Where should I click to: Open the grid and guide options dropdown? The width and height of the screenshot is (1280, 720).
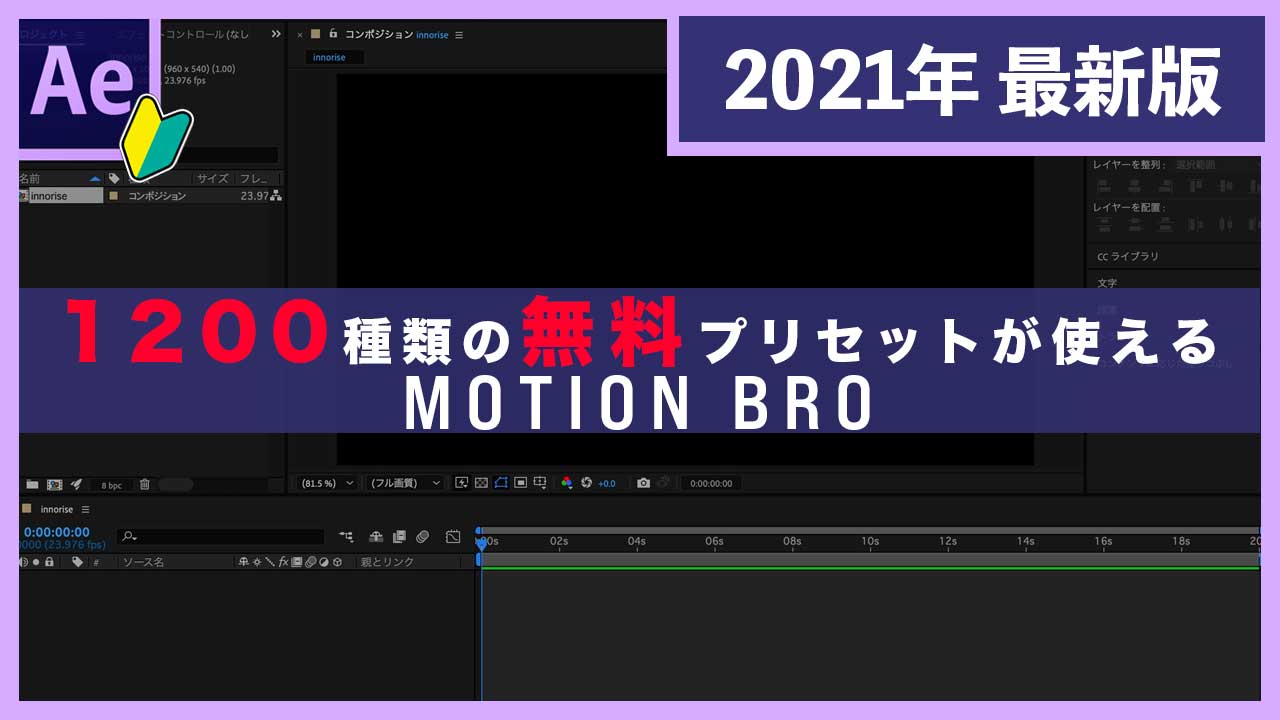[x=540, y=482]
